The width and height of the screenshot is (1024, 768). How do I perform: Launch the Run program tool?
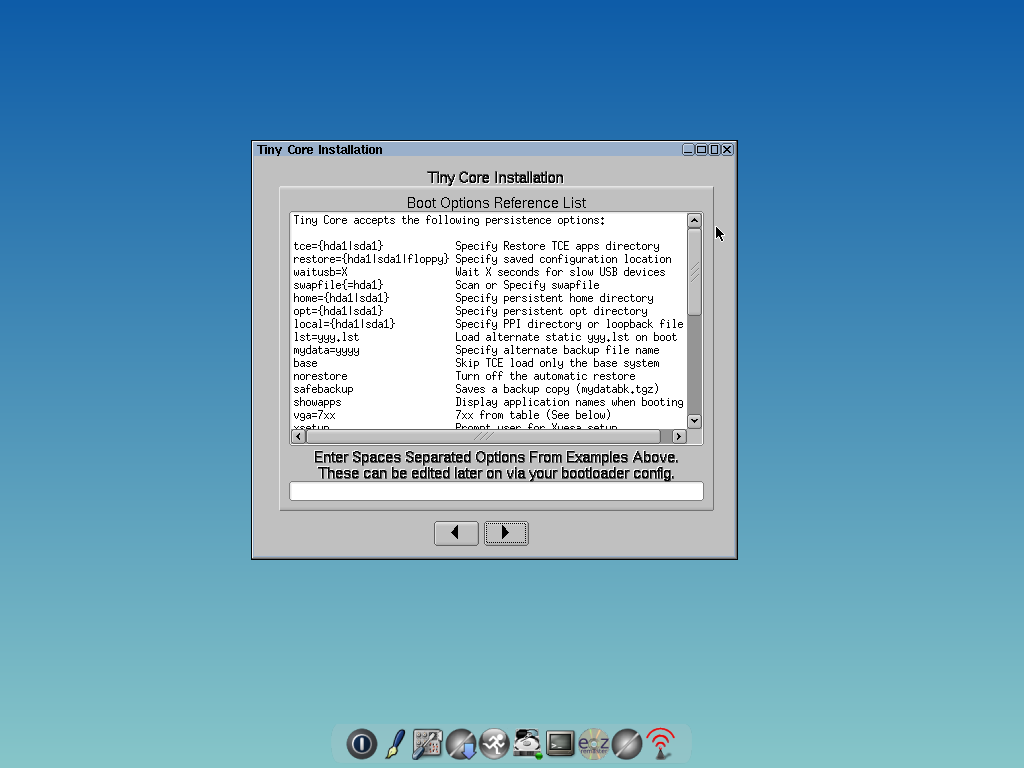tap(495, 744)
